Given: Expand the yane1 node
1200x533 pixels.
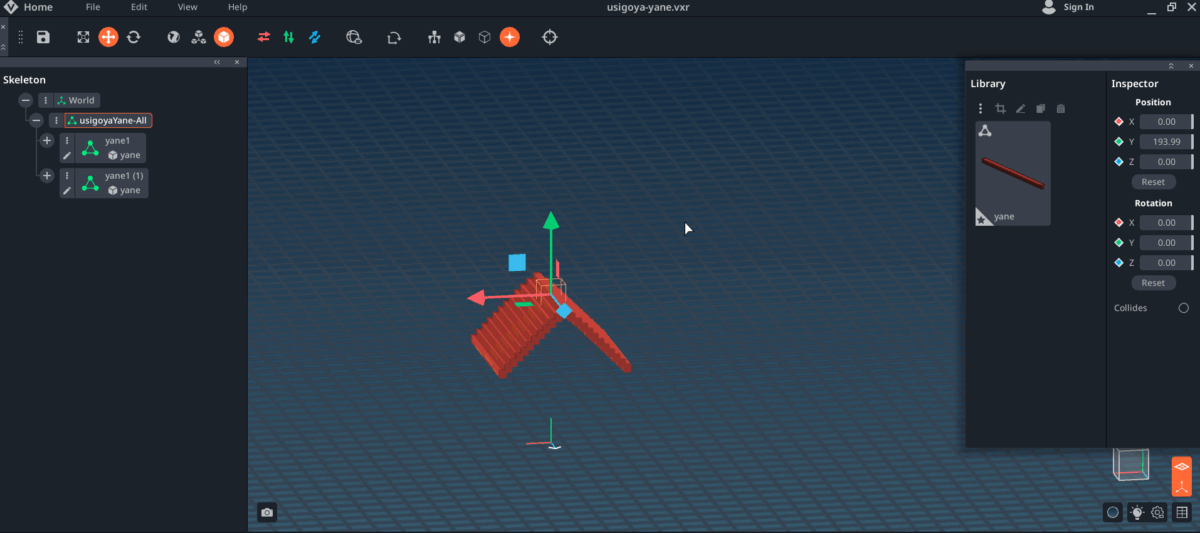Looking at the screenshot, I should (x=46, y=141).
